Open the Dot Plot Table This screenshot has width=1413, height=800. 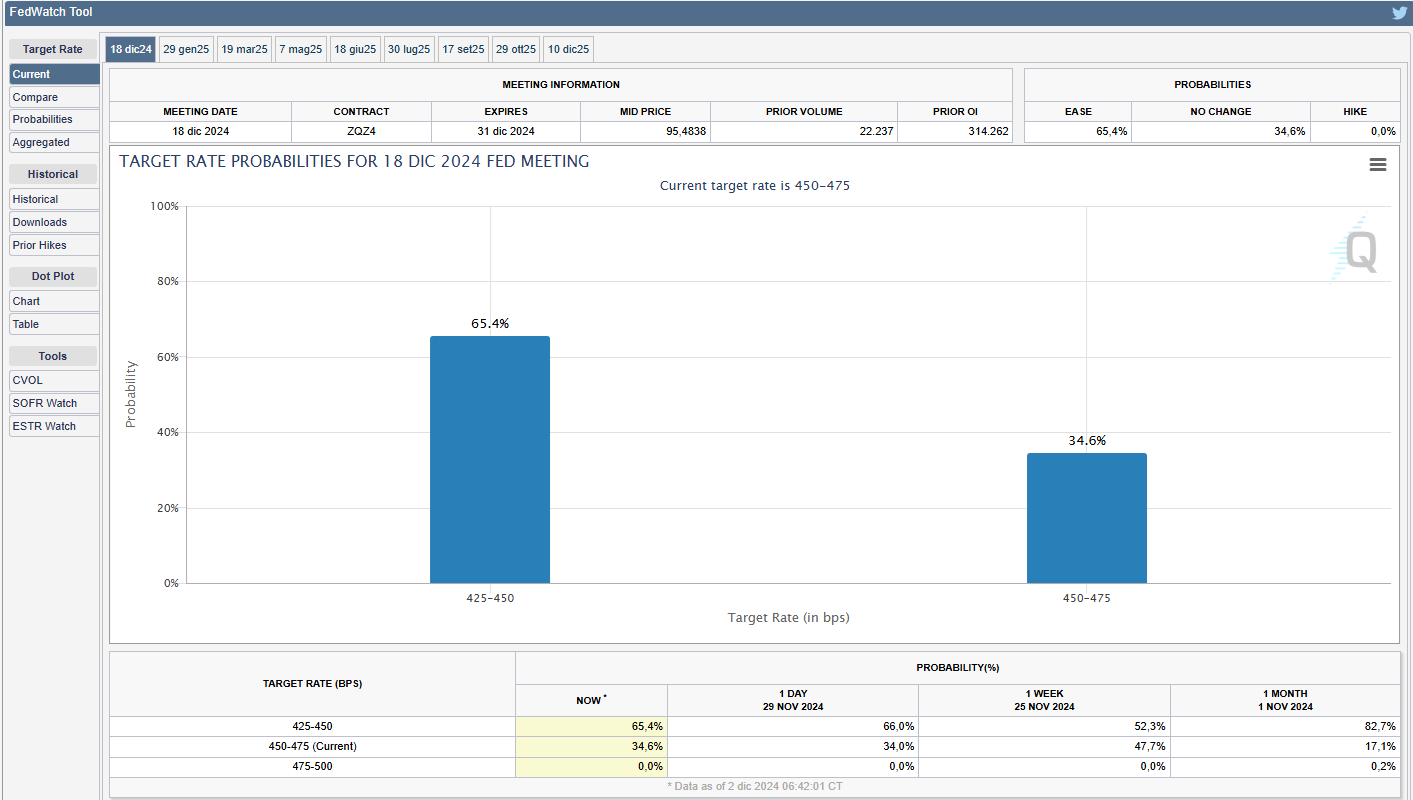(x=54, y=324)
